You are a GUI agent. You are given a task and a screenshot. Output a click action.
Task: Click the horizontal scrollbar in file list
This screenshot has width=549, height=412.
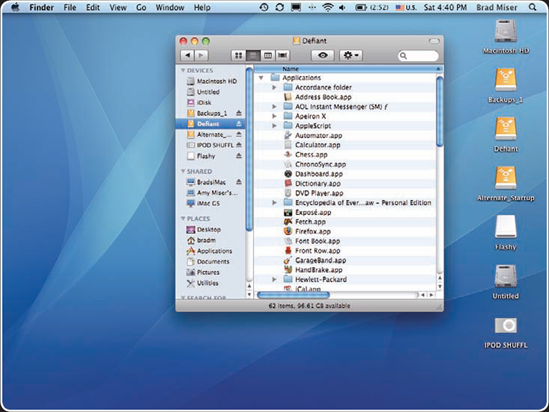click(293, 295)
